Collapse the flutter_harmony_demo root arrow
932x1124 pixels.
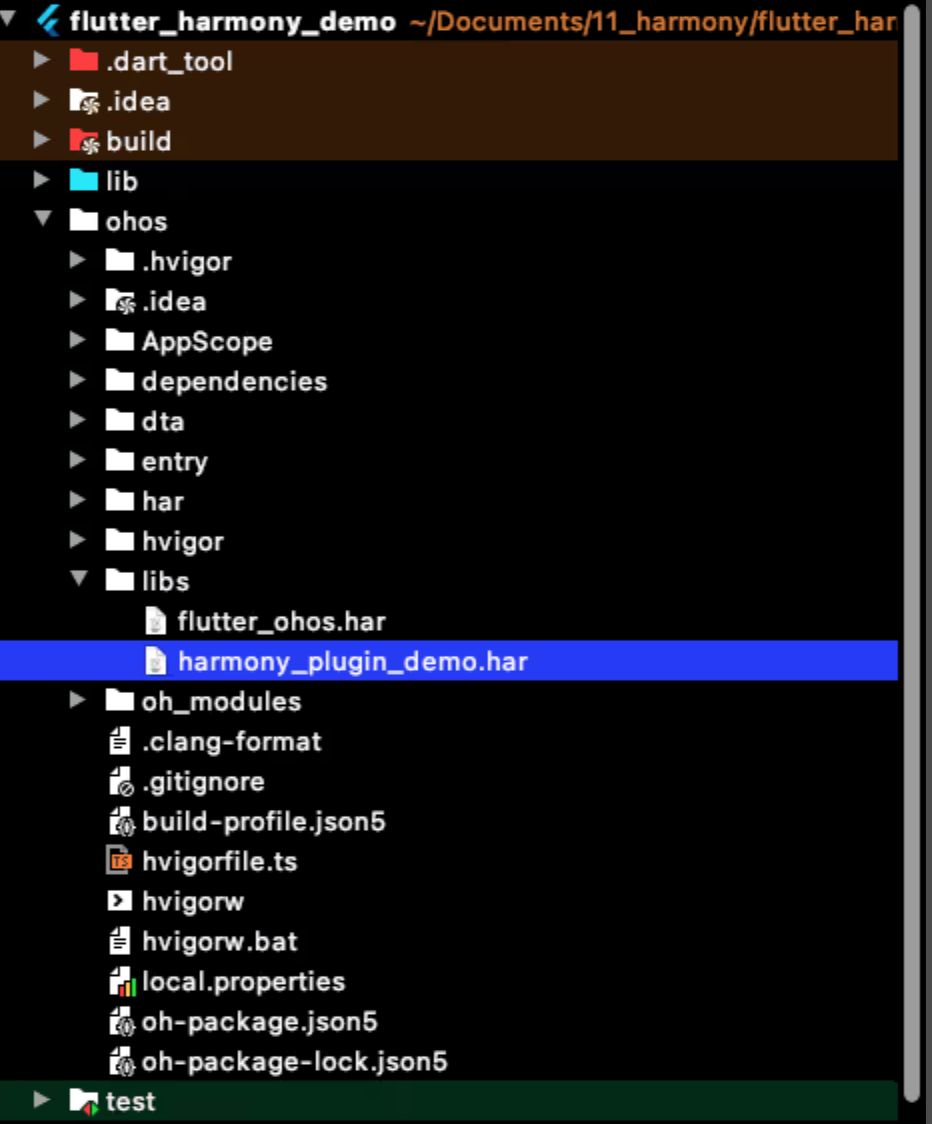(8, 18)
